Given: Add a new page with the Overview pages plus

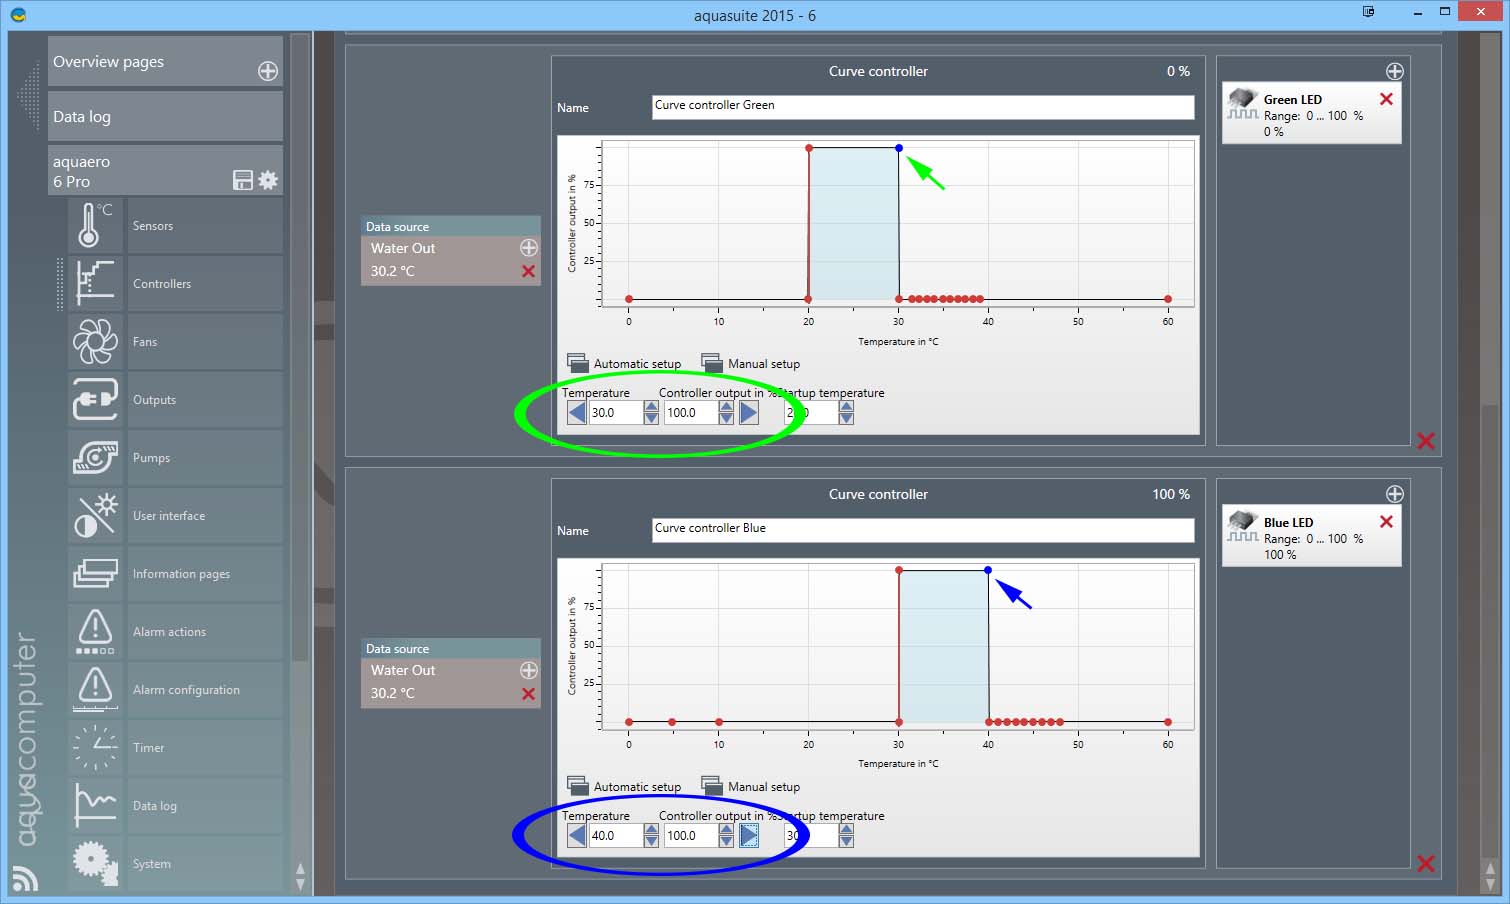Looking at the screenshot, I should pyautogui.click(x=268, y=71).
